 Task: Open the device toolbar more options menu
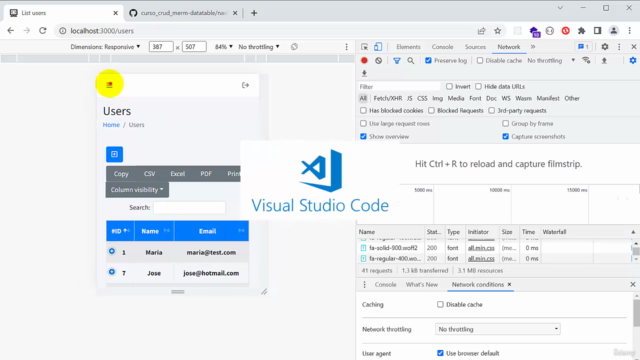click(347, 47)
